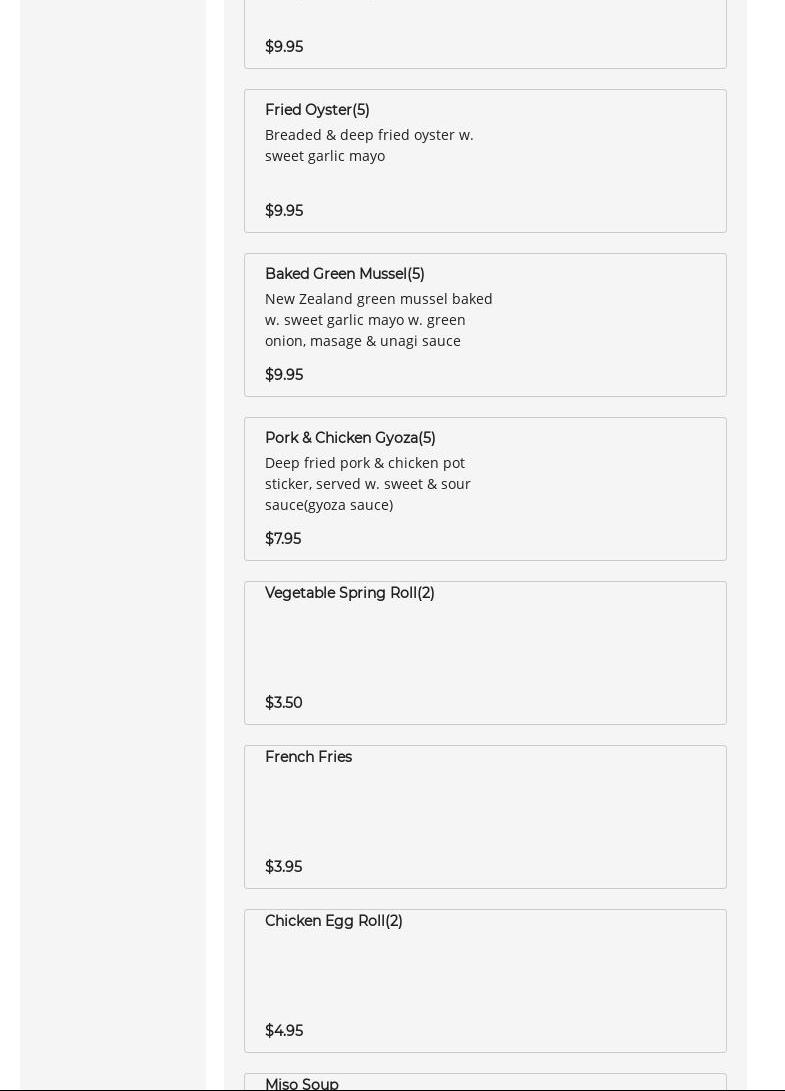Select the $9.95 price under Fried Oyster
The image size is (785, 1091).
(284, 211)
